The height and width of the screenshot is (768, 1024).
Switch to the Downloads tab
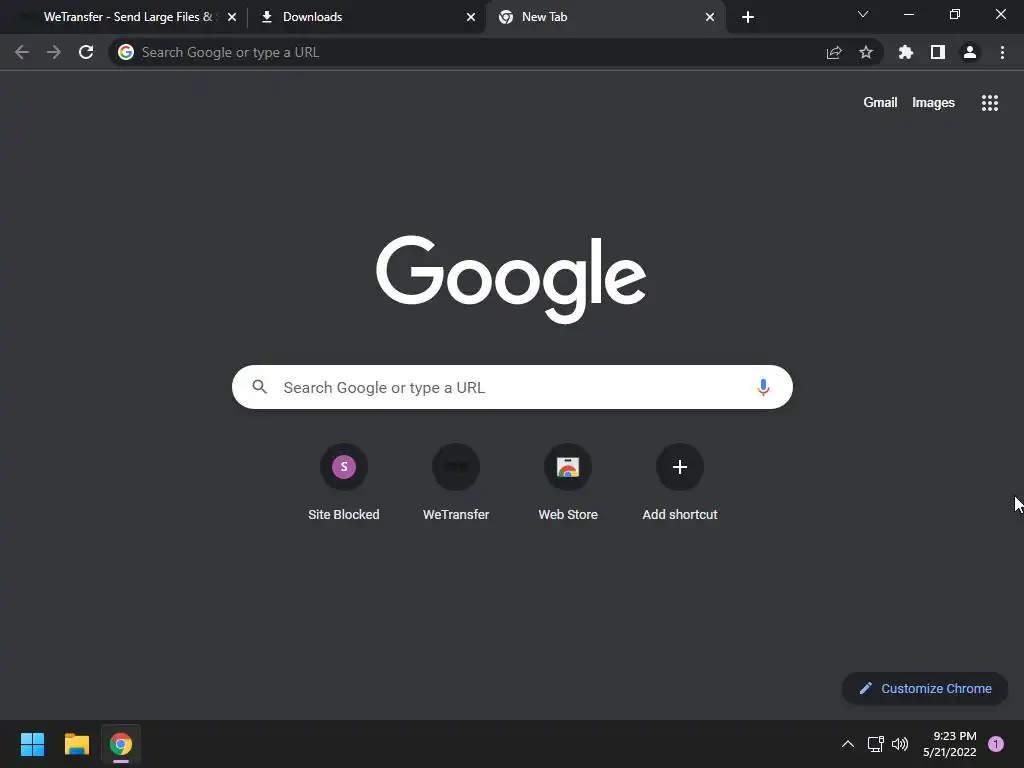tap(366, 17)
